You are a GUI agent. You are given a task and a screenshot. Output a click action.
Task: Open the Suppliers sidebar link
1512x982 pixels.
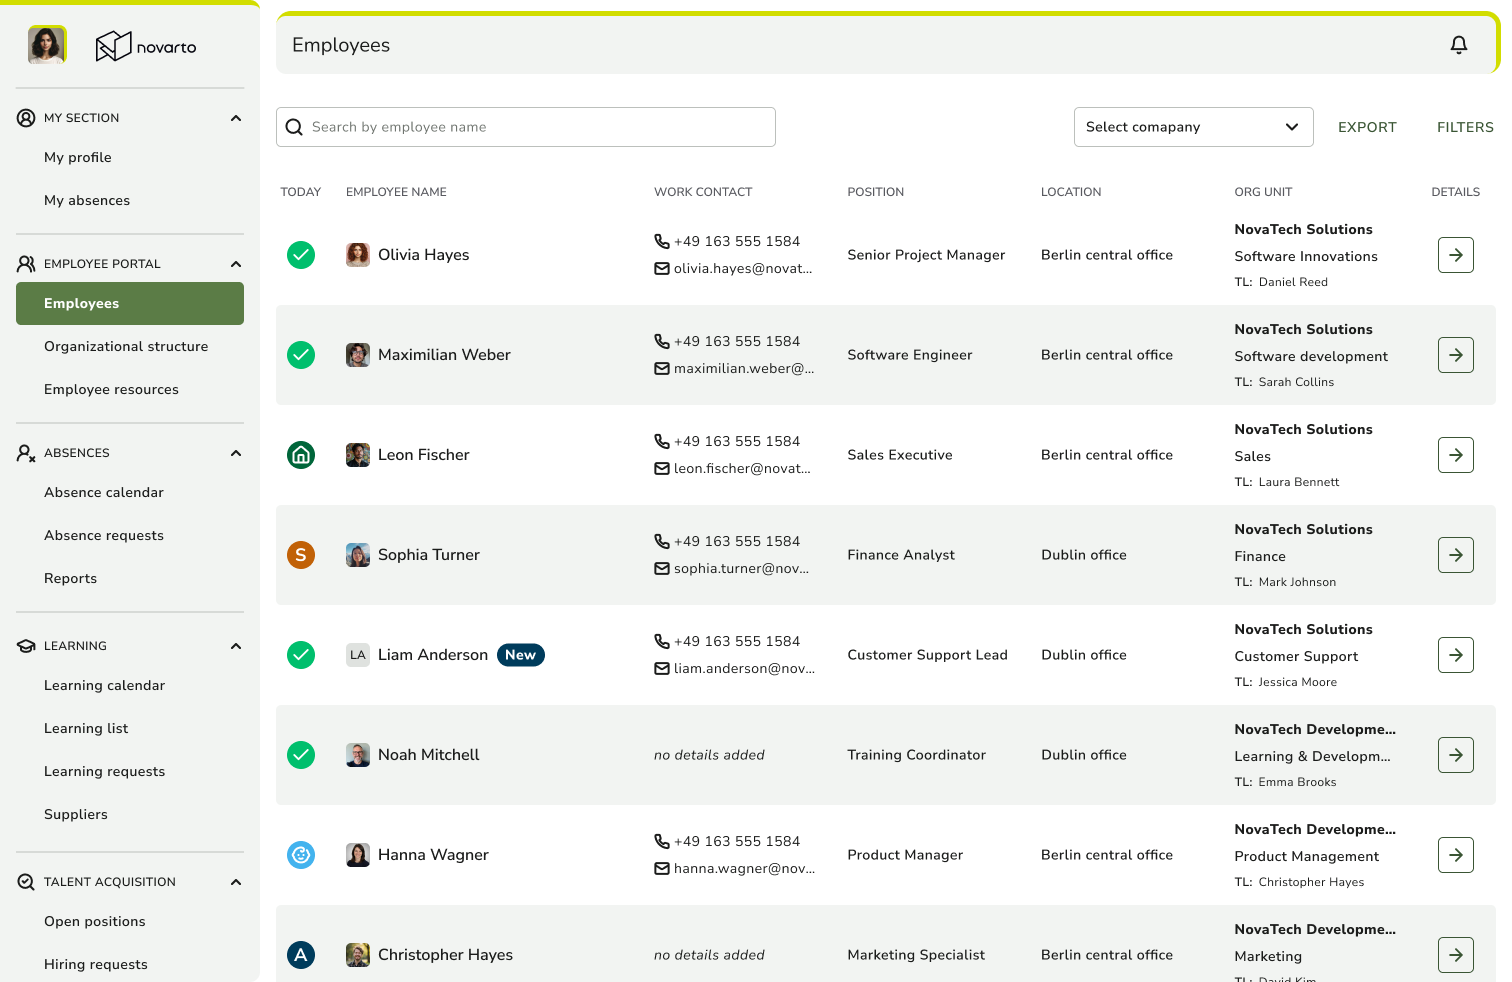[x=76, y=814]
